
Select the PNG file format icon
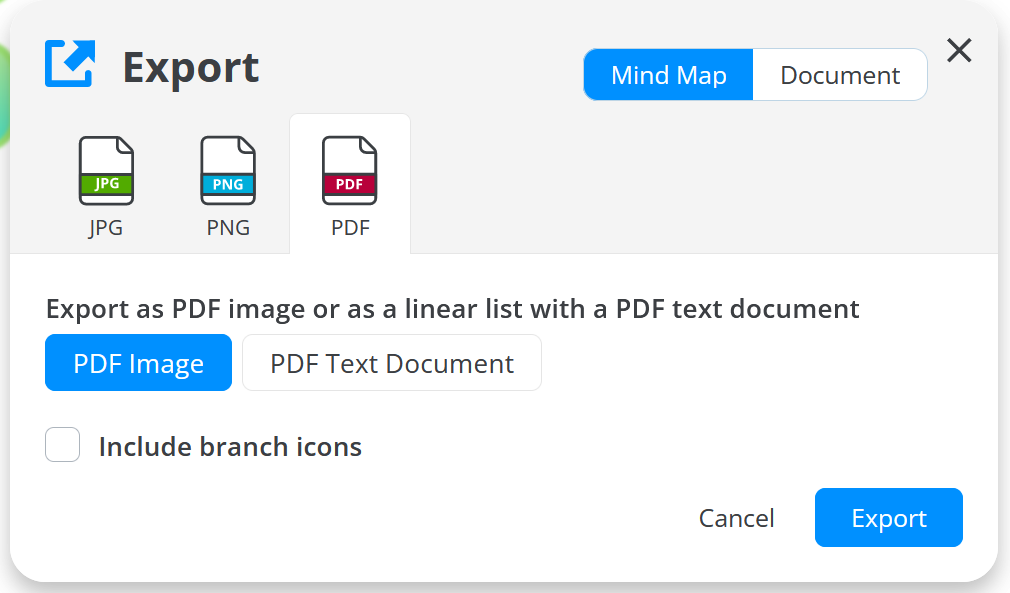coord(228,171)
